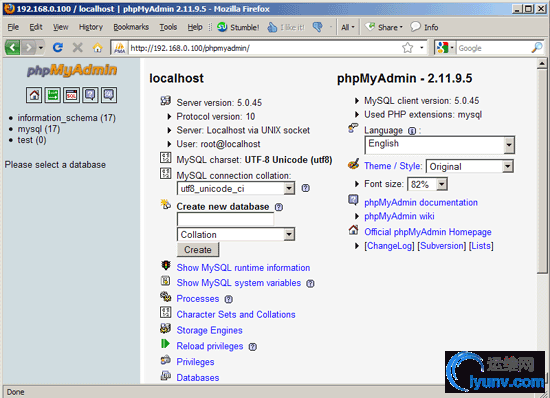Screen dimensions: 550x398
Task: Open the Databases link
Action: [x=198, y=378]
